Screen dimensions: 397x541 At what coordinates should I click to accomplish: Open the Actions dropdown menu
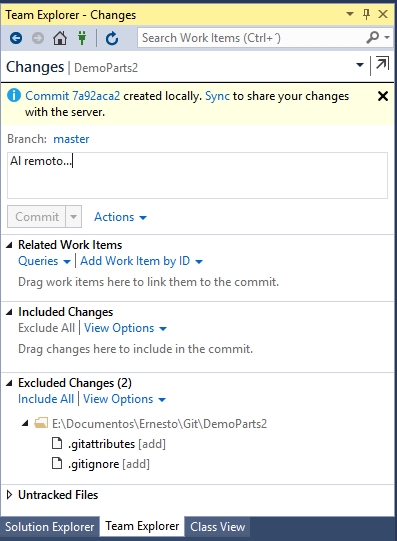[x=120, y=217]
